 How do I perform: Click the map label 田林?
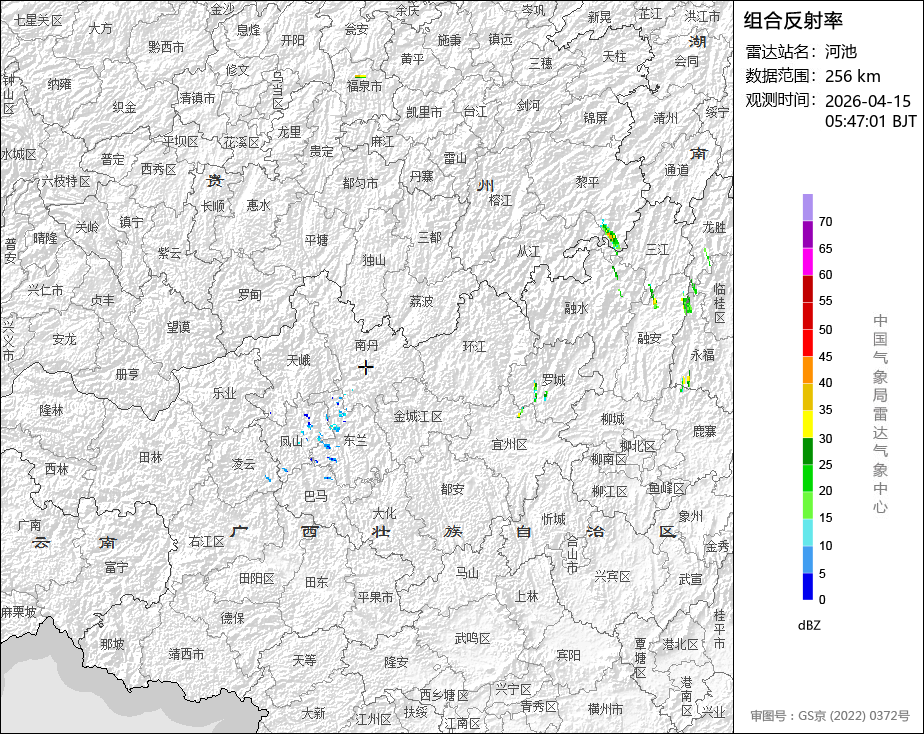(151, 457)
